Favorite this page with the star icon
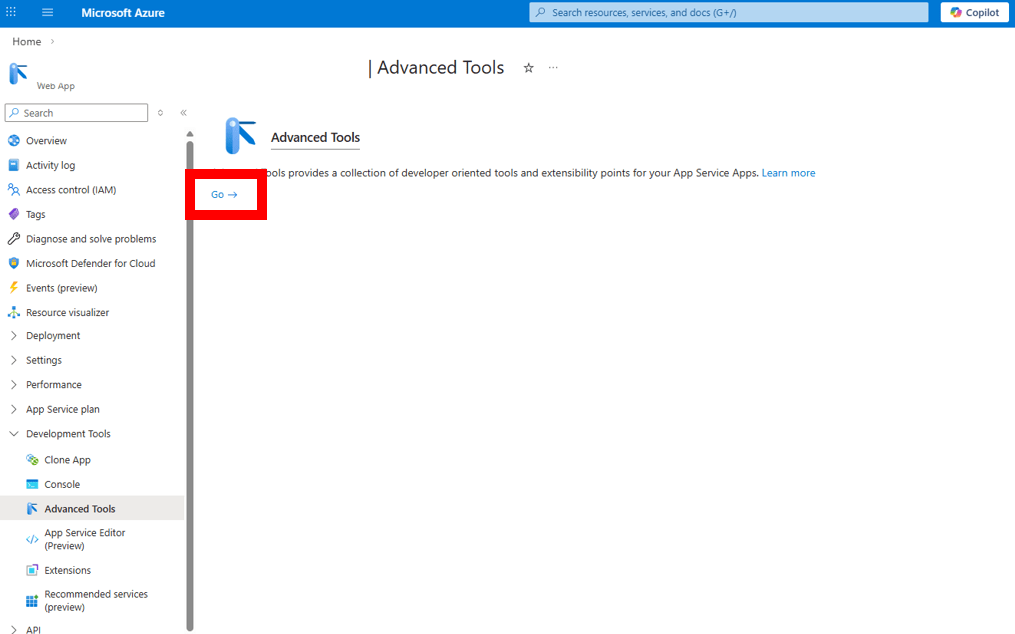The height and width of the screenshot is (634, 1015). pyautogui.click(x=528, y=68)
